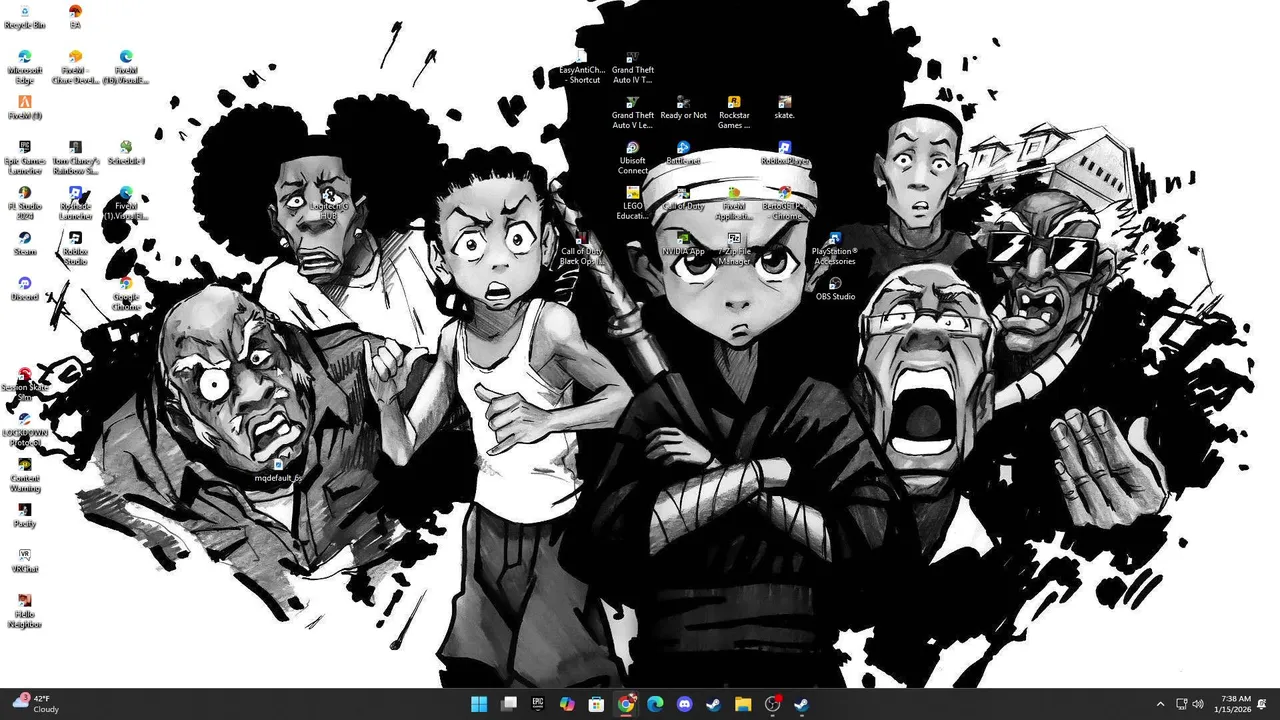Viewport: 1280px width, 720px height.
Task: Select the VRChat desktop shortcut
Action: pos(25,561)
